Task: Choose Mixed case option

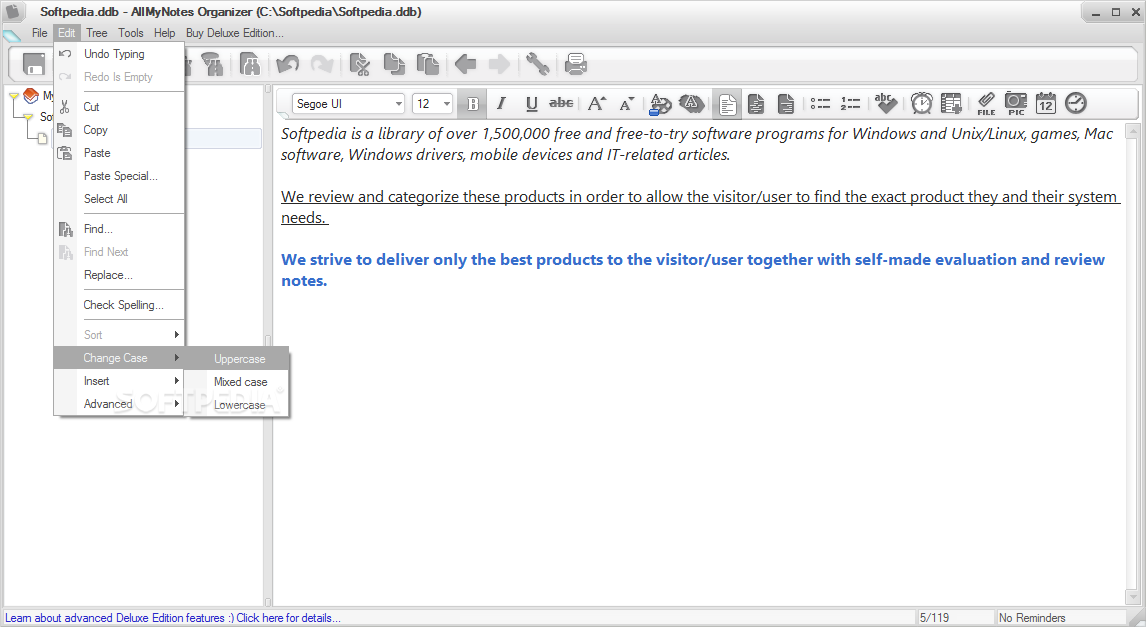Action: coord(238,381)
